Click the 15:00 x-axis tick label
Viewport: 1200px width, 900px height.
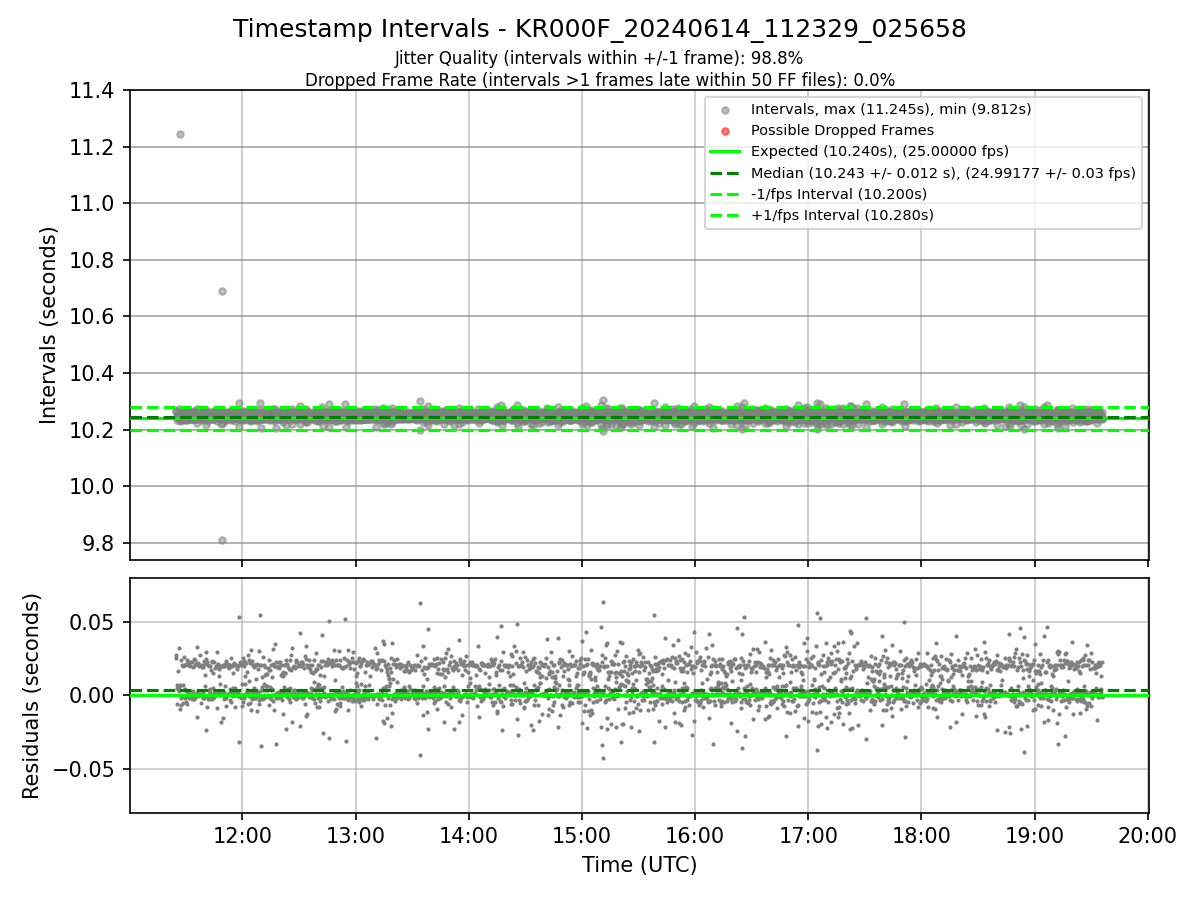click(x=581, y=834)
